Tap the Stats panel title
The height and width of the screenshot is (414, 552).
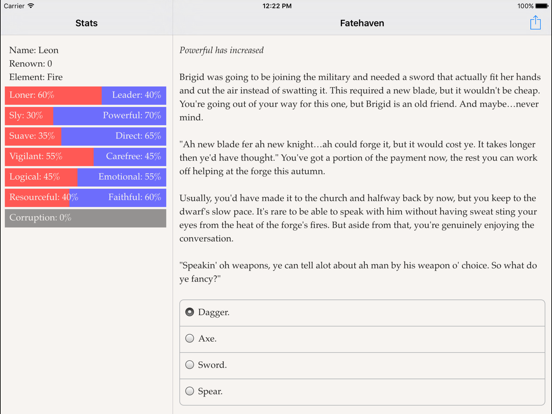tap(86, 23)
